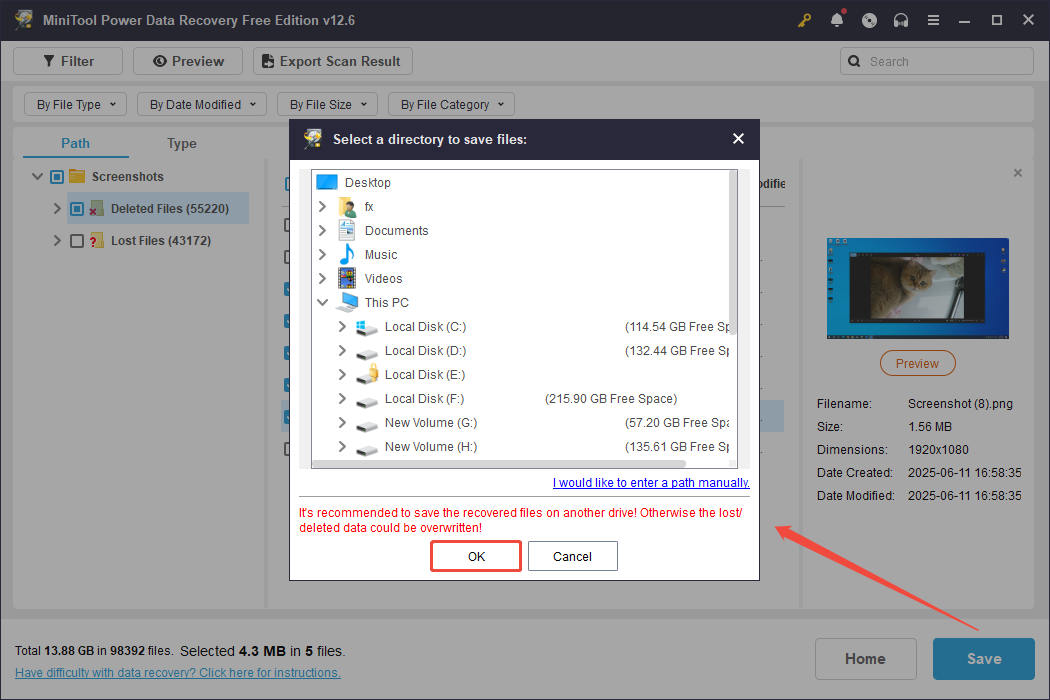The image size is (1050, 700).
Task: Expand Local Disk (C:) in the directory tree
Action: pyautogui.click(x=342, y=326)
